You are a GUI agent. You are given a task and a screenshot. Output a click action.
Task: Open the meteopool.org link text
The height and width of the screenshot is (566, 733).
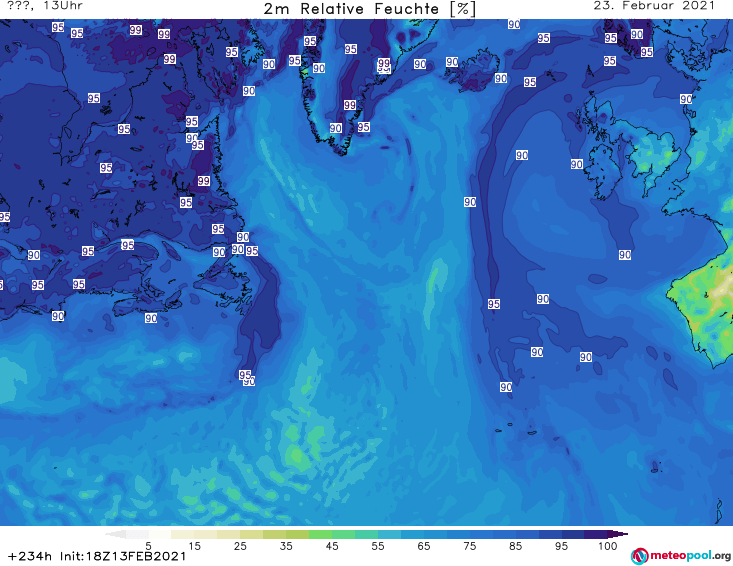(690, 556)
